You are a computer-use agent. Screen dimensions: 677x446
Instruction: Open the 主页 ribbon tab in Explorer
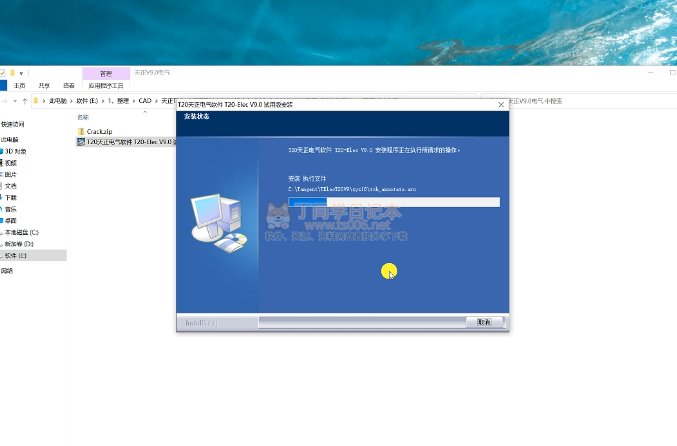pyautogui.click(x=19, y=85)
